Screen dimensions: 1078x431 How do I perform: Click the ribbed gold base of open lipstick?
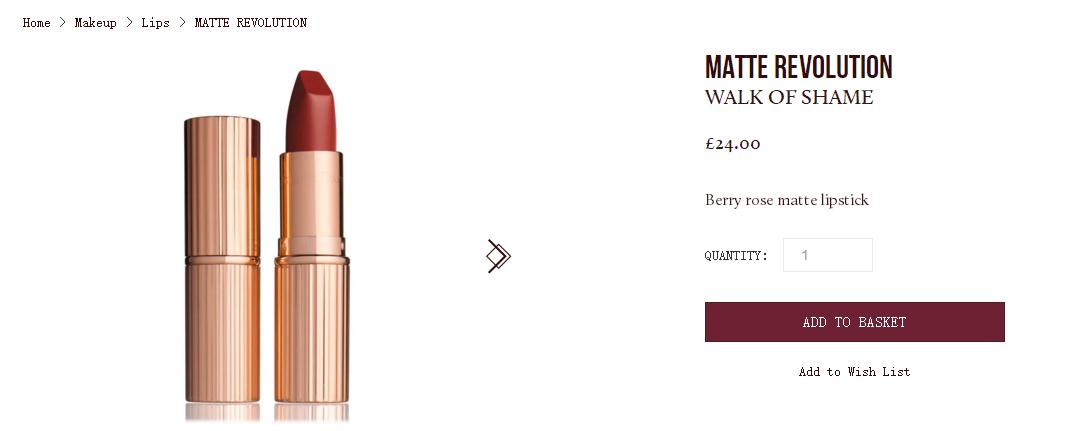[311, 330]
